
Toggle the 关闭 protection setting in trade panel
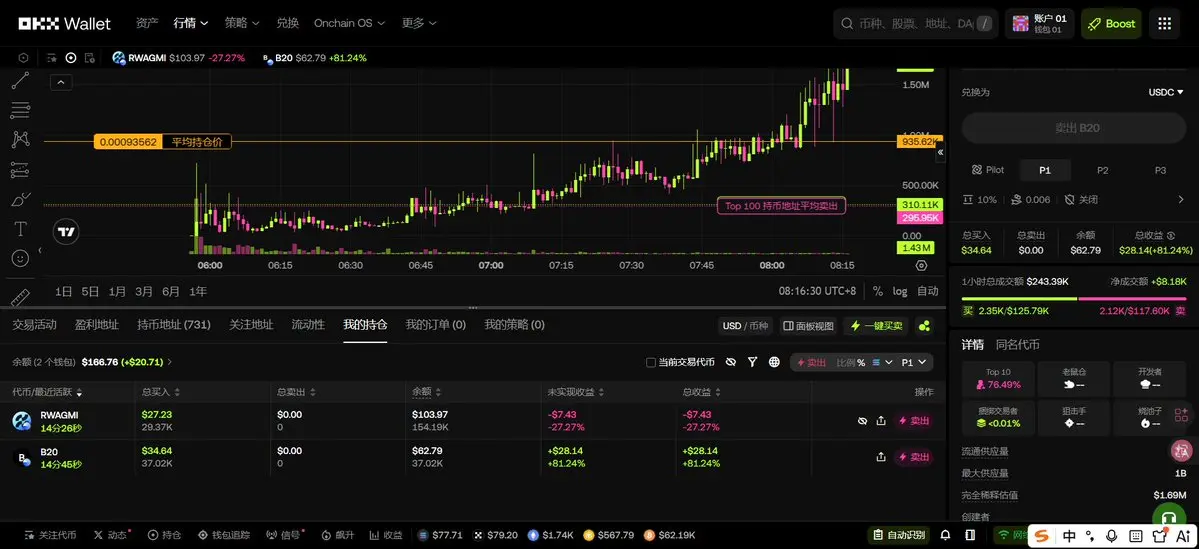(x=1081, y=200)
